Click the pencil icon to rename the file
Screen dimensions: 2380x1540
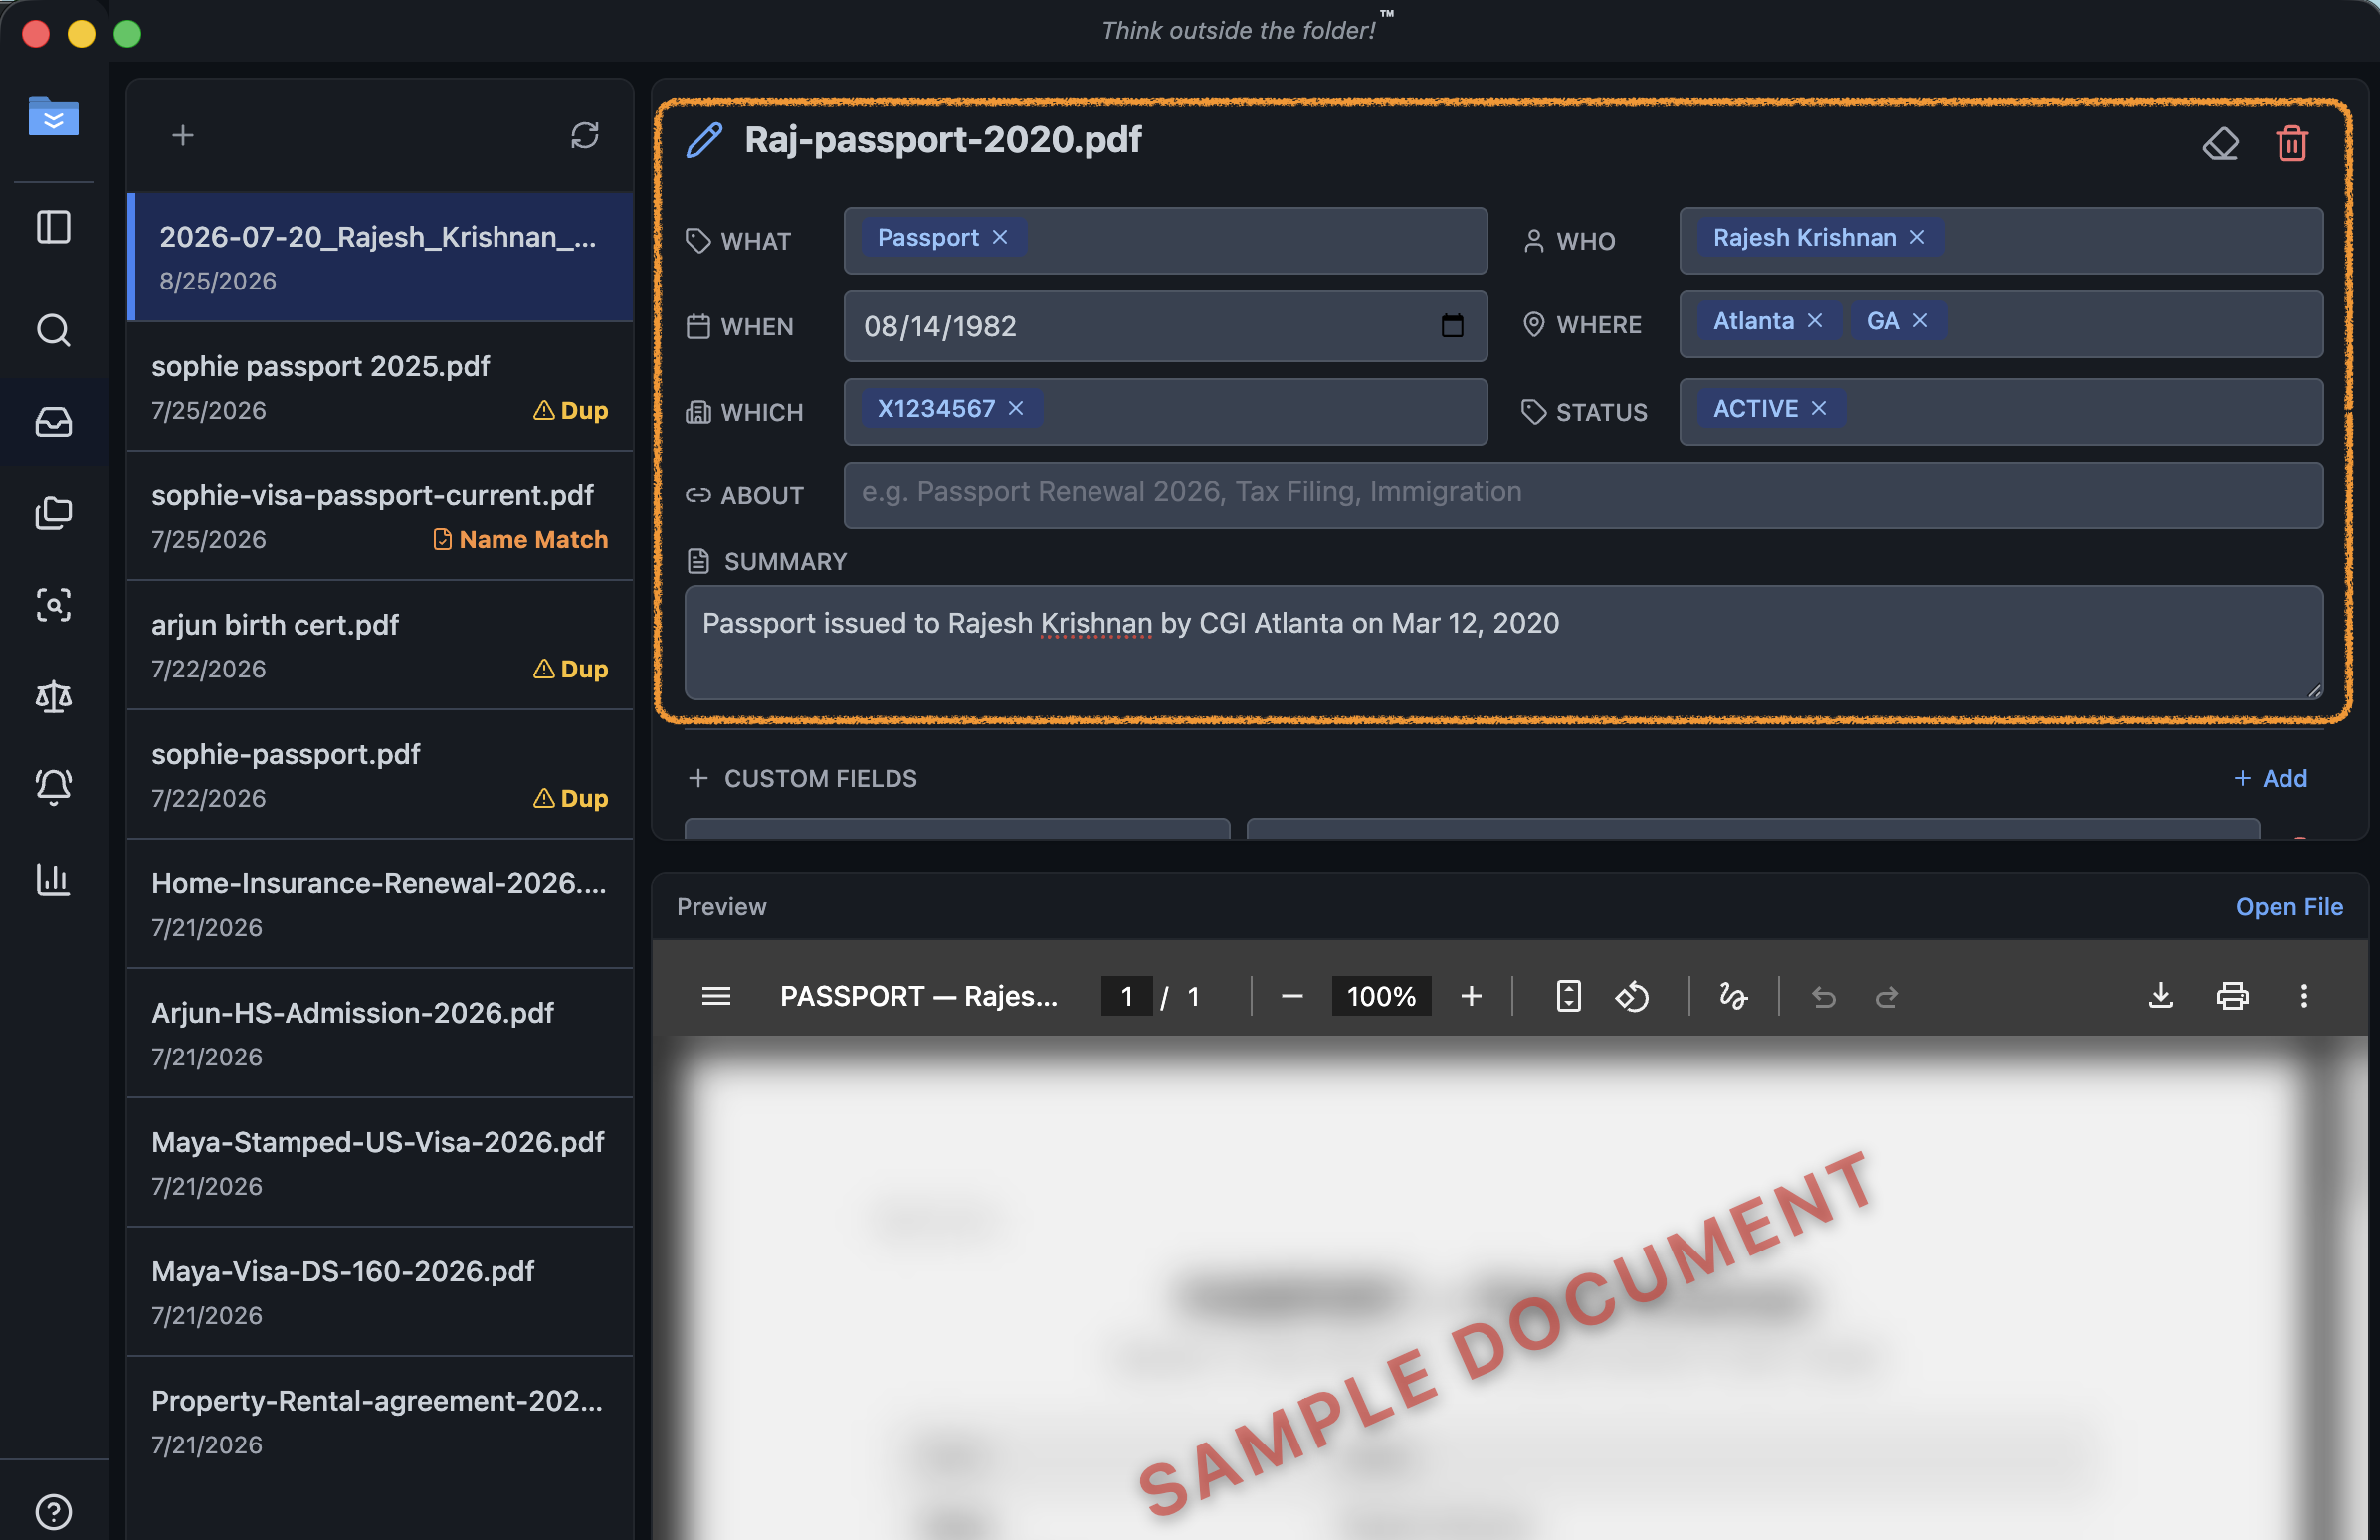704,140
